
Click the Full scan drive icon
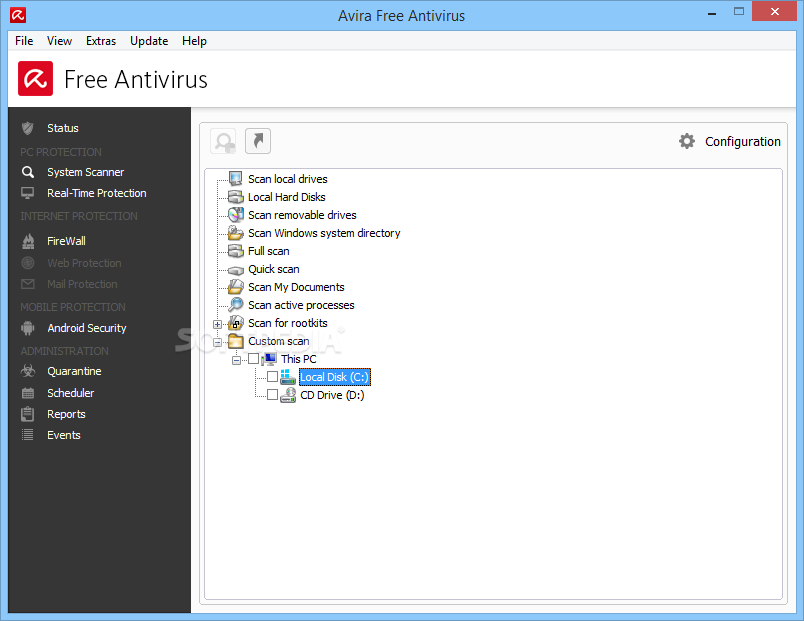[235, 251]
